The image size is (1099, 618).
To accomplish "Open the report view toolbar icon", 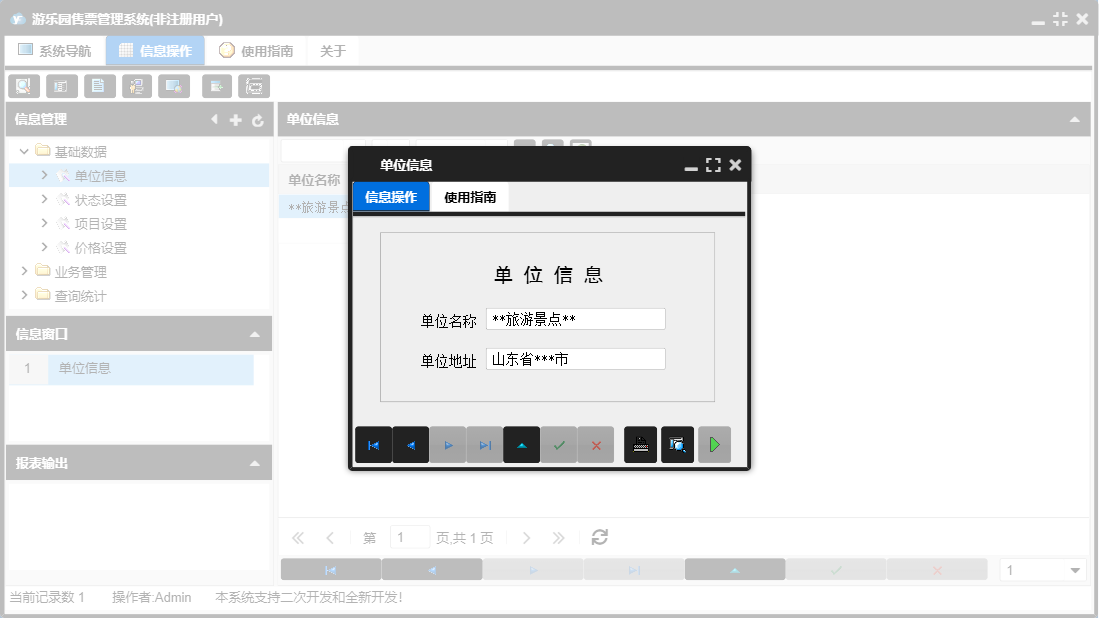I will [61, 86].
